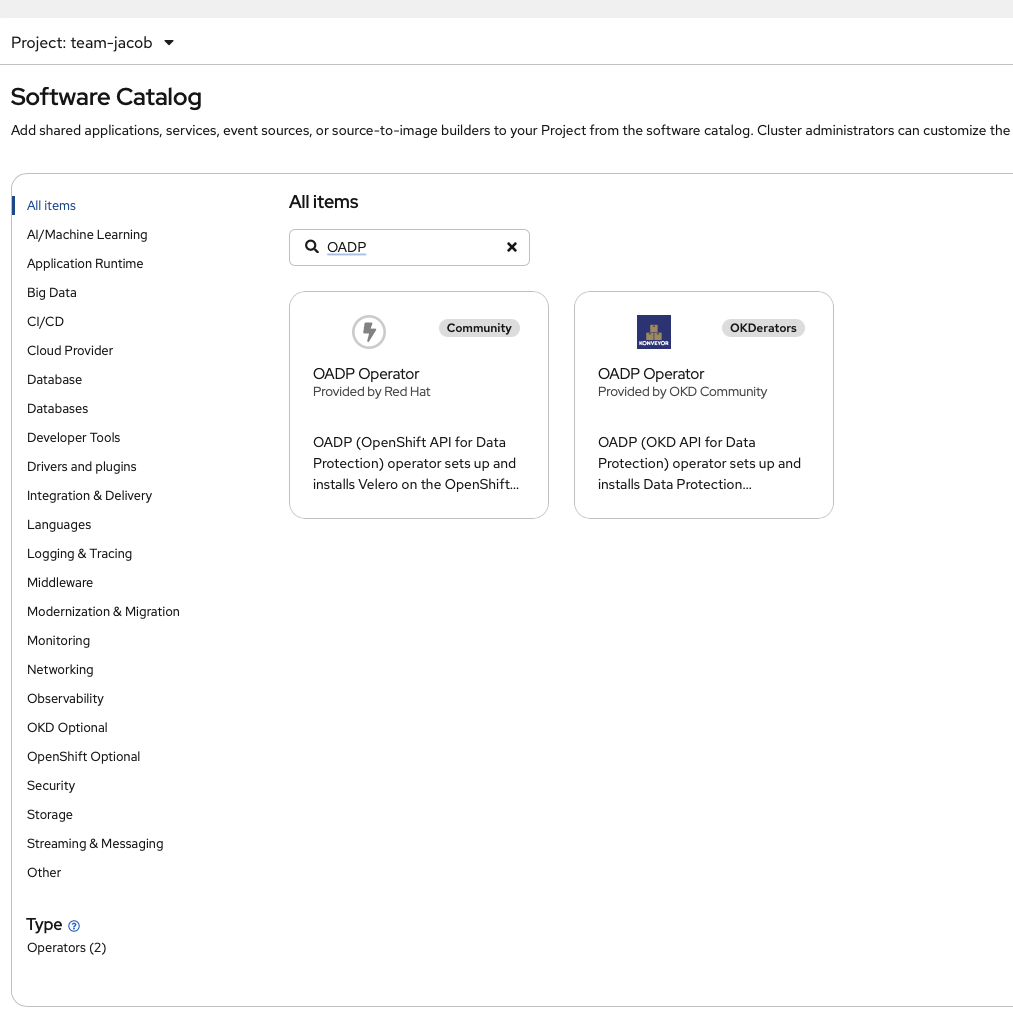Image resolution: width=1013 pixels, height=1024 pixels.
Task: Select the AI/Machine Learning category
Action: pos(87,234)
